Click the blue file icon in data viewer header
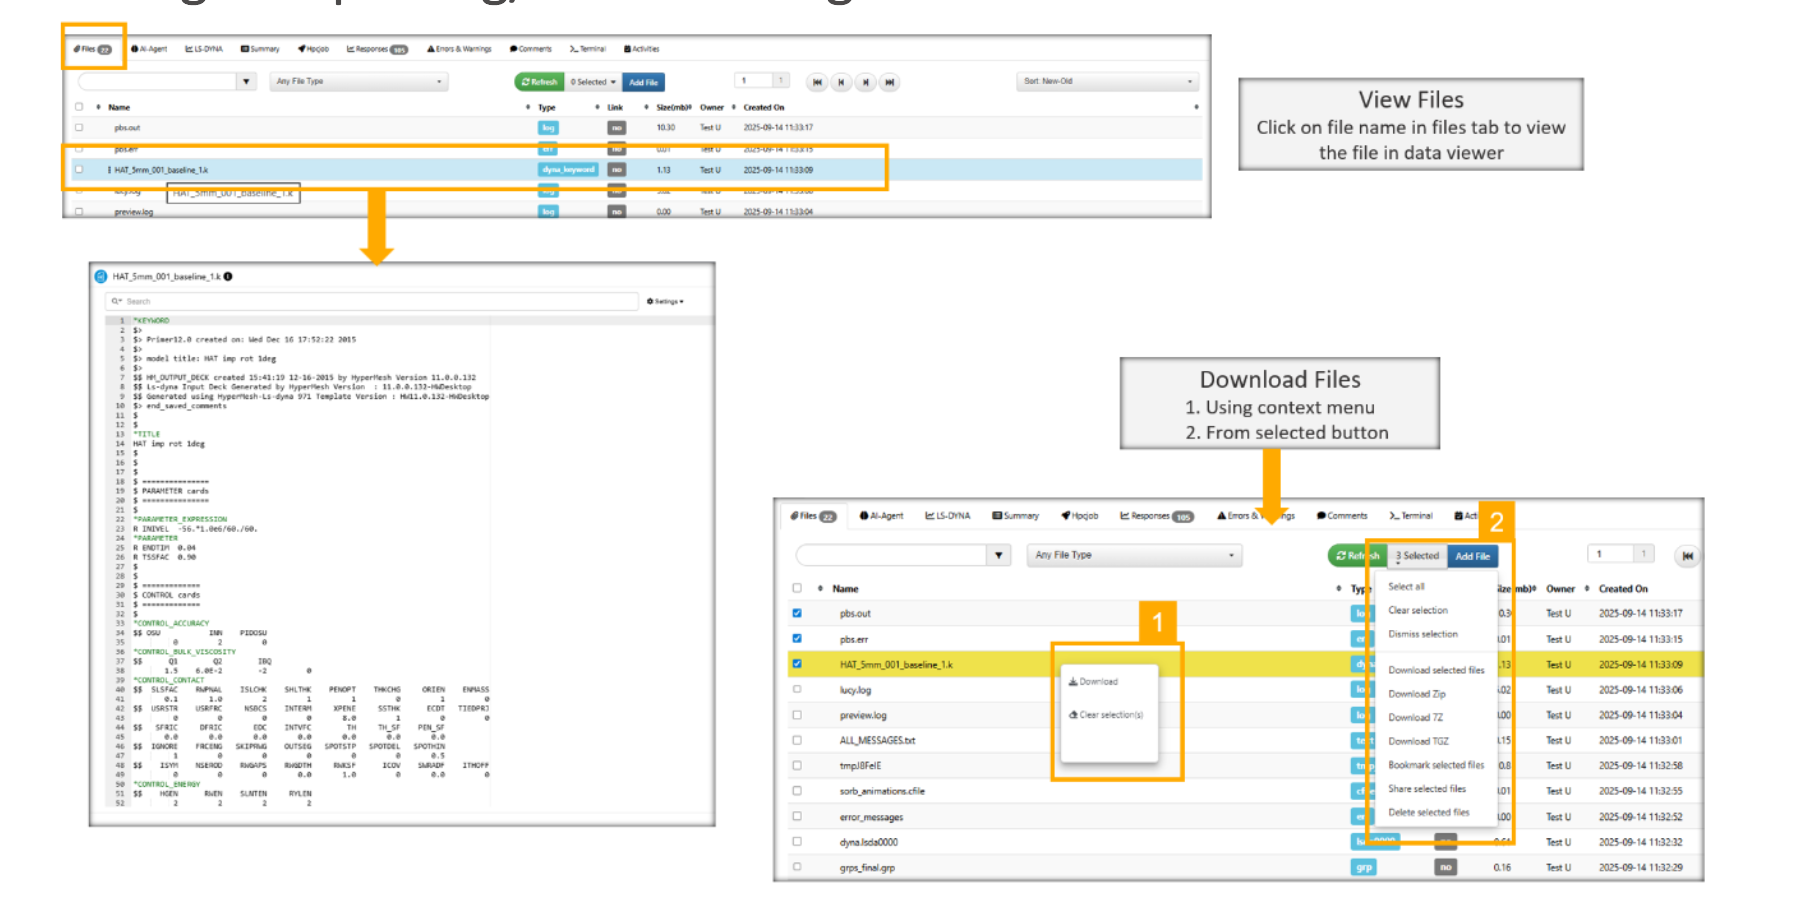This screenshot has width=1799, height=911. click(100, 277)
